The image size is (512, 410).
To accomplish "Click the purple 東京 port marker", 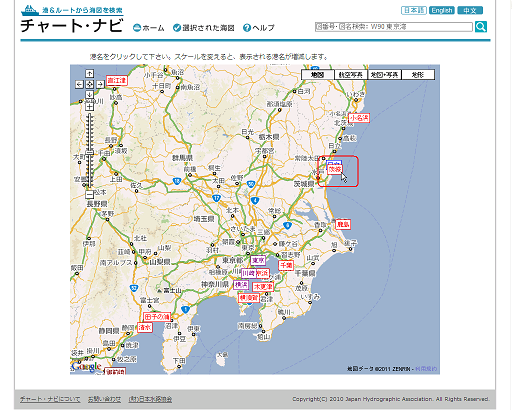I will click(258, 260).
